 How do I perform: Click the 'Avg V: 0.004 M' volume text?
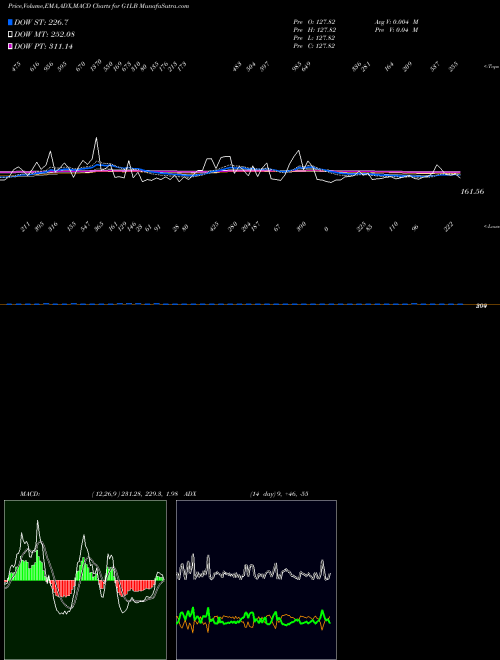coord(396,22)
